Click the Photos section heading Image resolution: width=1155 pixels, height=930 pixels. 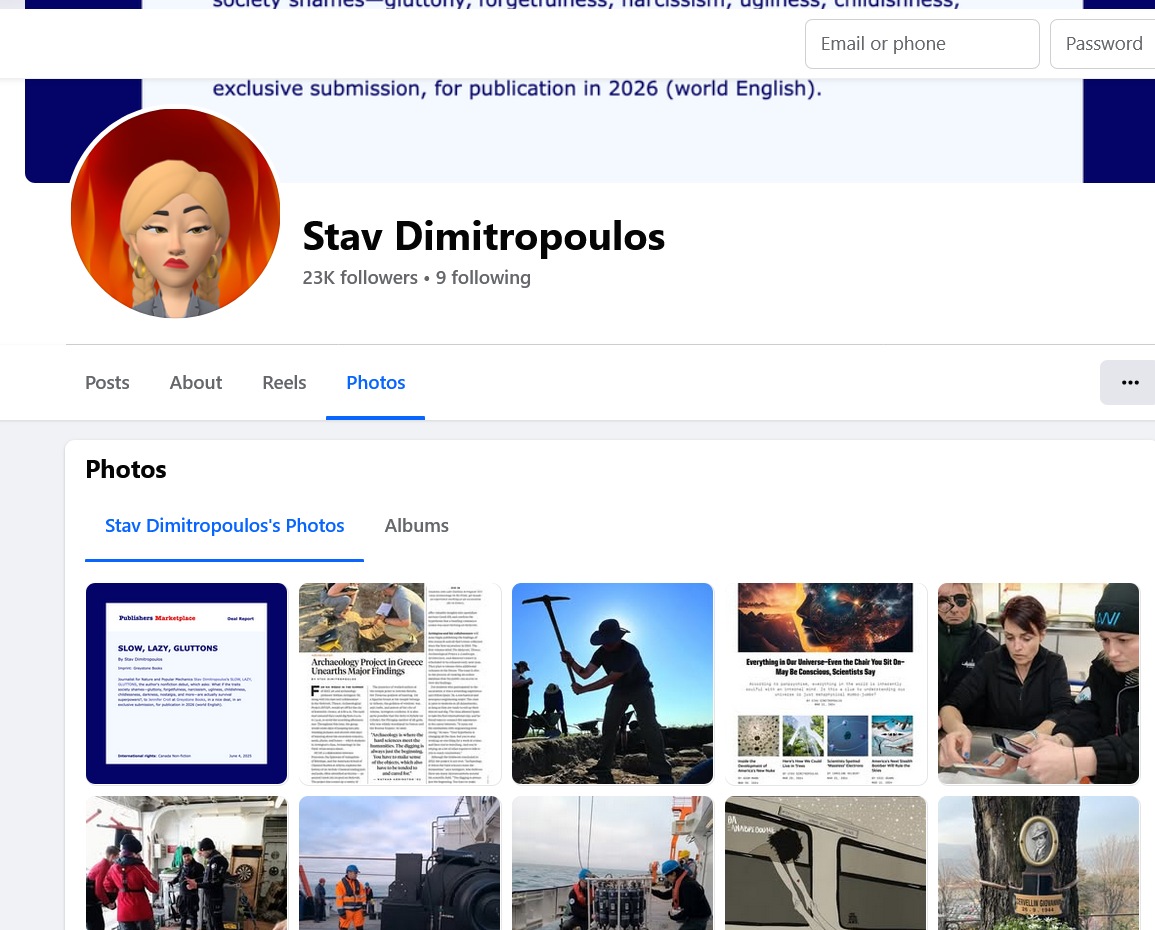(x=126, y=470)
